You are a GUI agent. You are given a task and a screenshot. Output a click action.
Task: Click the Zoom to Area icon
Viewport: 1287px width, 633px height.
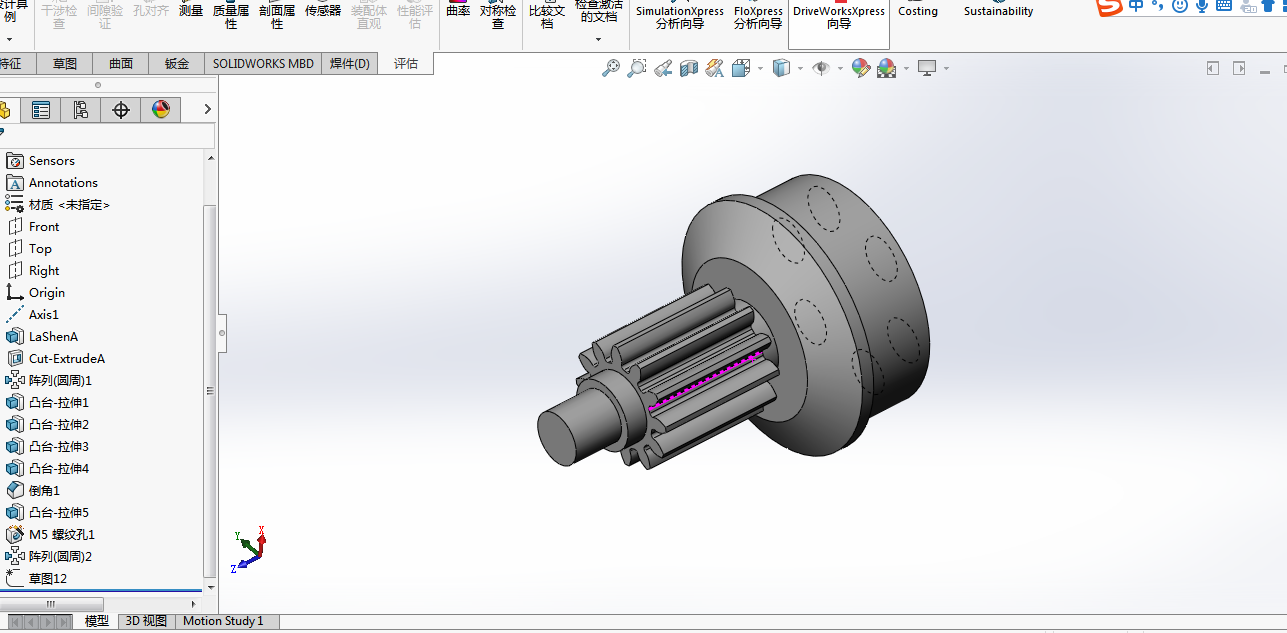click(636, 68)
